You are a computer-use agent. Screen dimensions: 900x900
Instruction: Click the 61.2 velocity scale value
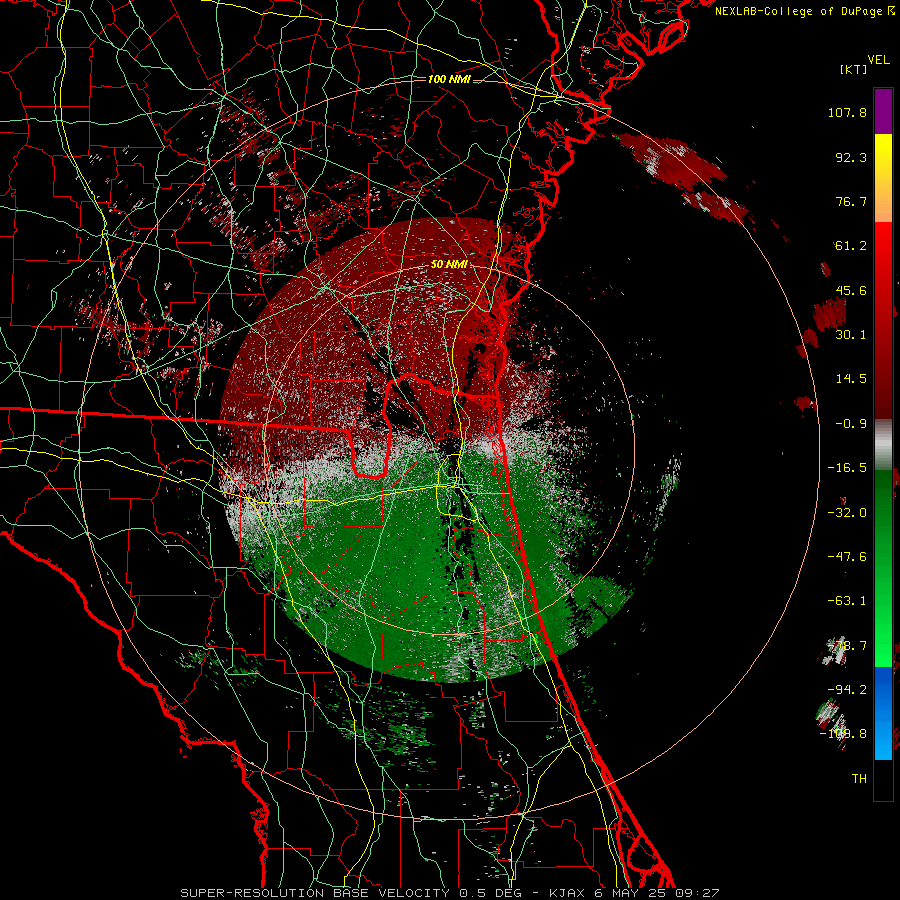(851, 246)
